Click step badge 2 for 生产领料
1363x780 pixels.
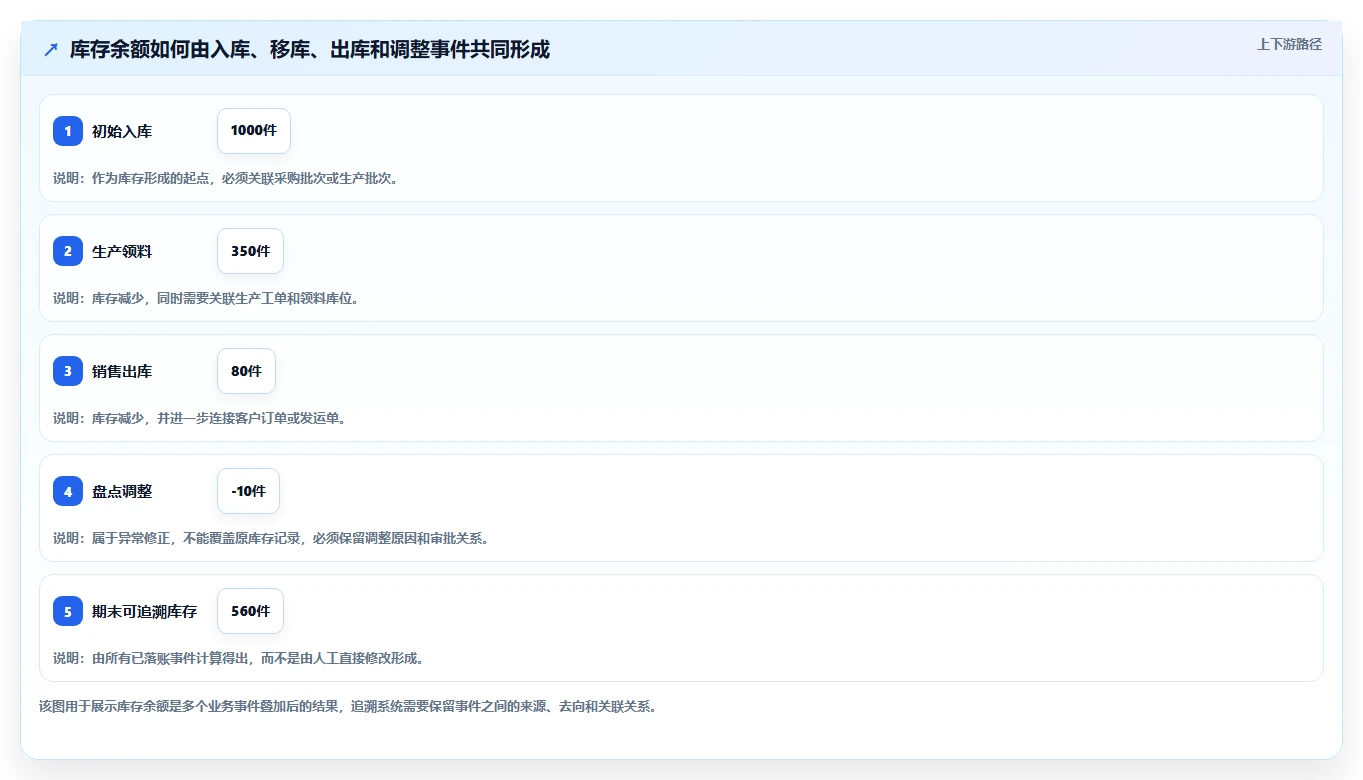[68, 251]
